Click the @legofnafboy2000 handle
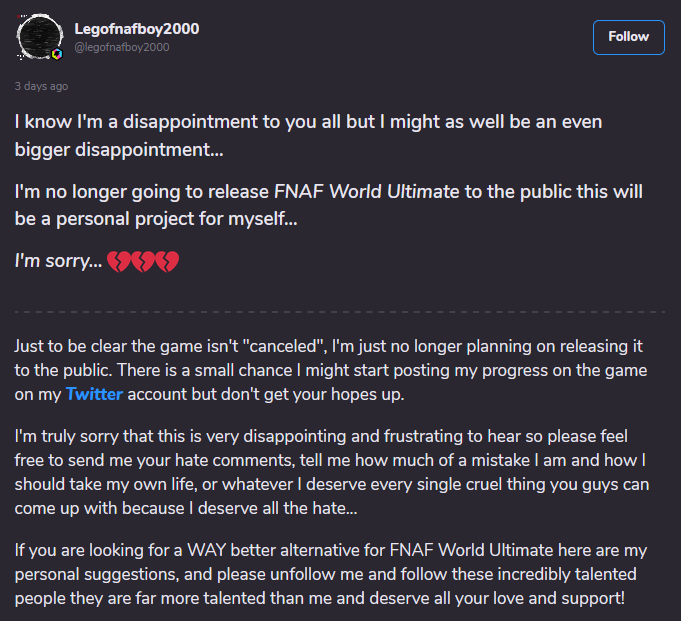 122,47
